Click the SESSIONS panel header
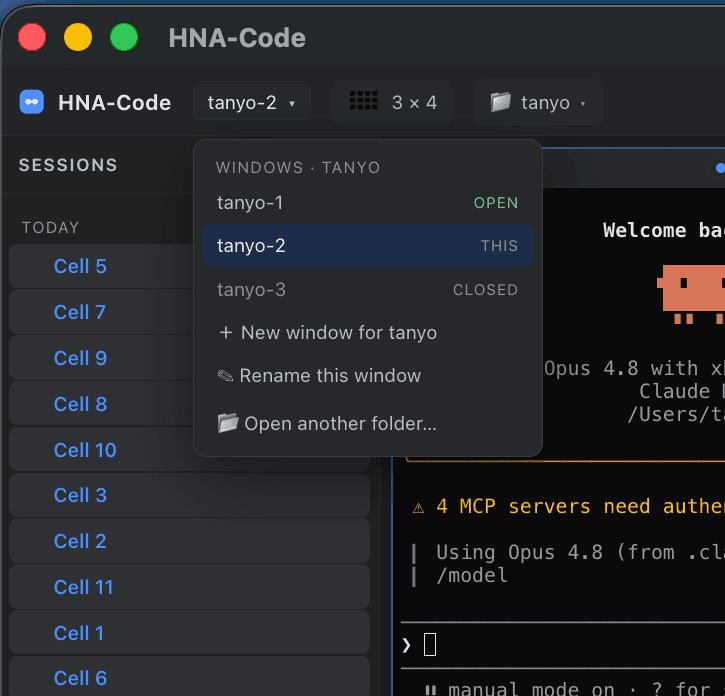 point(68,165)
